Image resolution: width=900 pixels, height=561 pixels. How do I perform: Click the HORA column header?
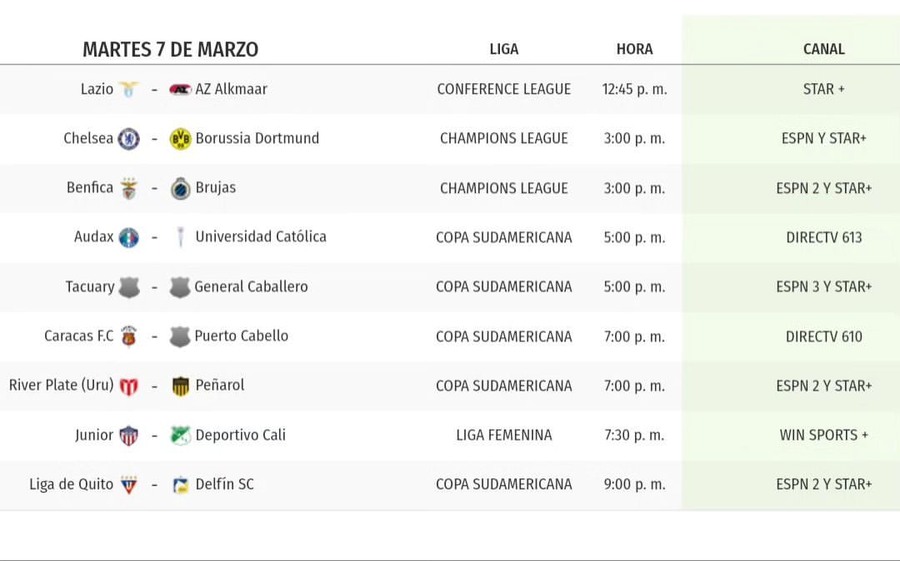pyautogui.click(x=634, y=49)
